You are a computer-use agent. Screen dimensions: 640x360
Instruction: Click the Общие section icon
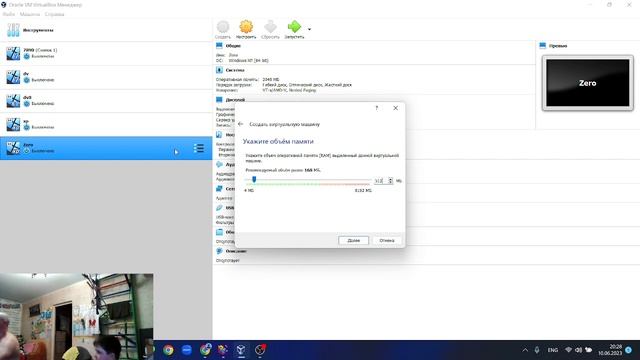[x=219, y=46]
